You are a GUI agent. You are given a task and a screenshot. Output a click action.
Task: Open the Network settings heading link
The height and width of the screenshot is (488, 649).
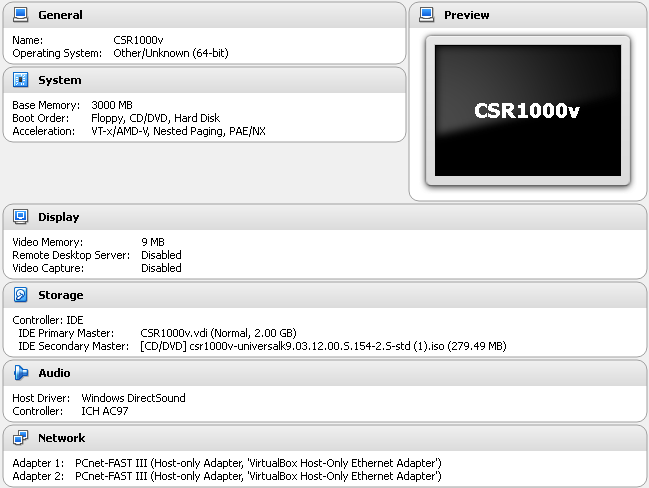(x=61, y=438)
